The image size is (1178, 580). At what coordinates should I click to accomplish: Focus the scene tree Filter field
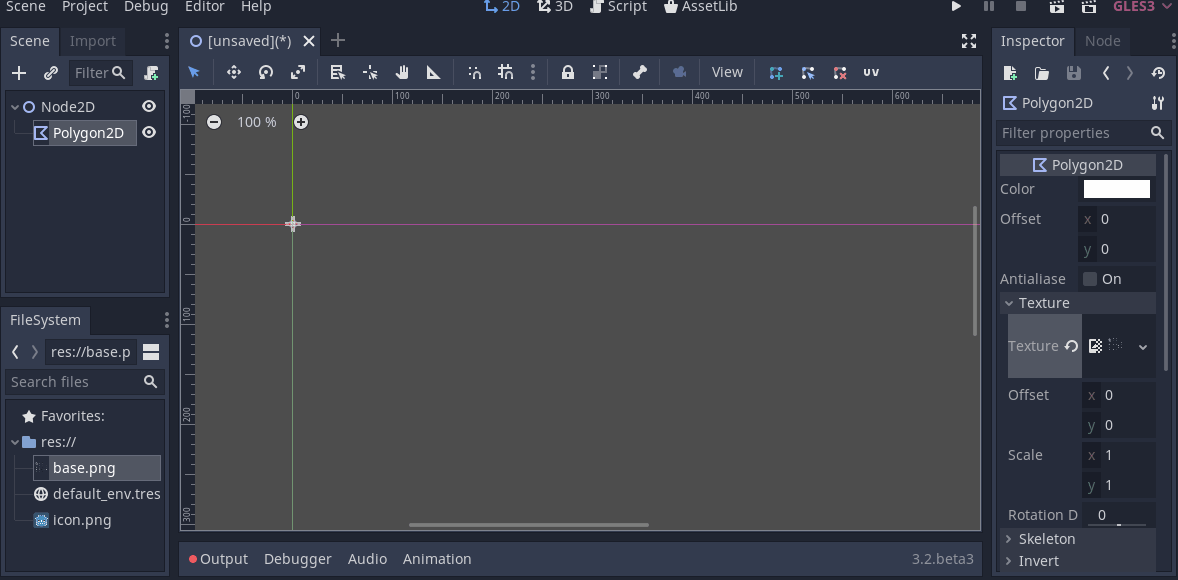(x=100, y=73)
